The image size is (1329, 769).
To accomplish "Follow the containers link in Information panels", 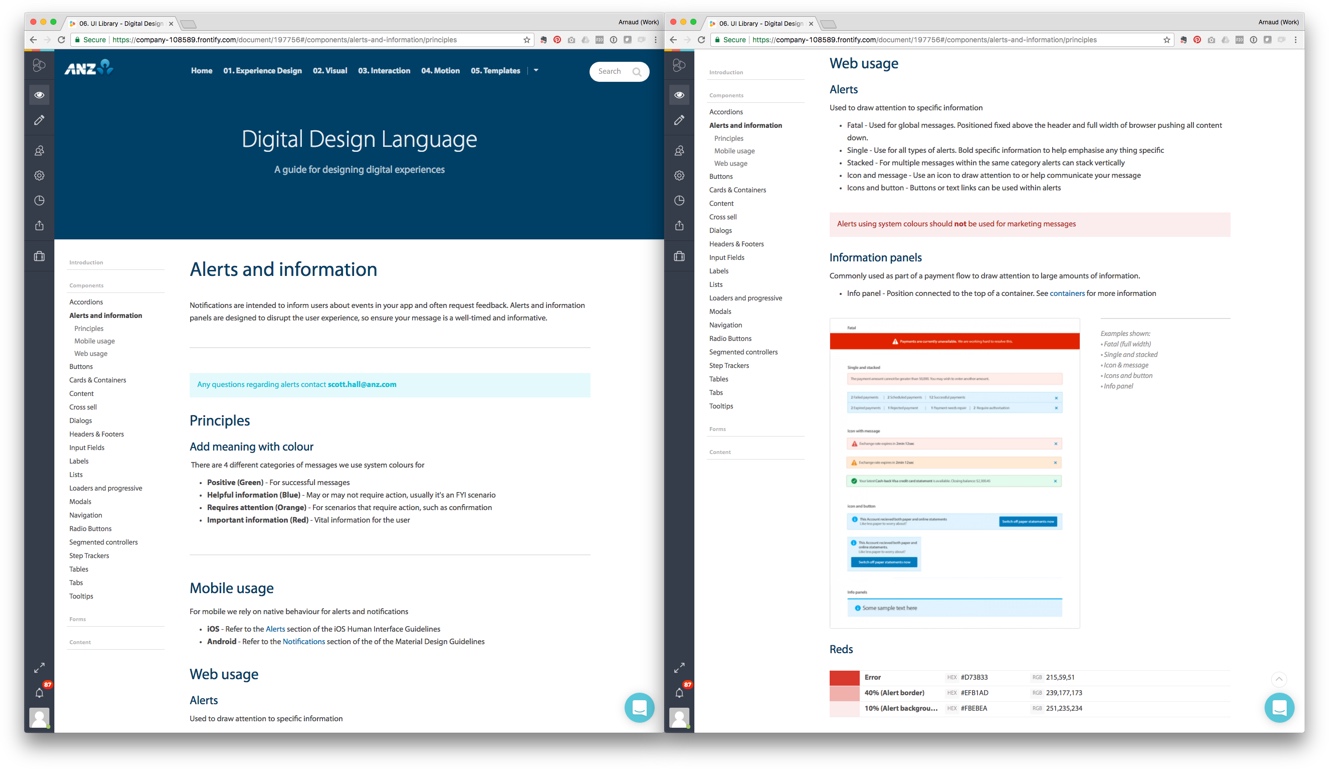I will 1067,294.
